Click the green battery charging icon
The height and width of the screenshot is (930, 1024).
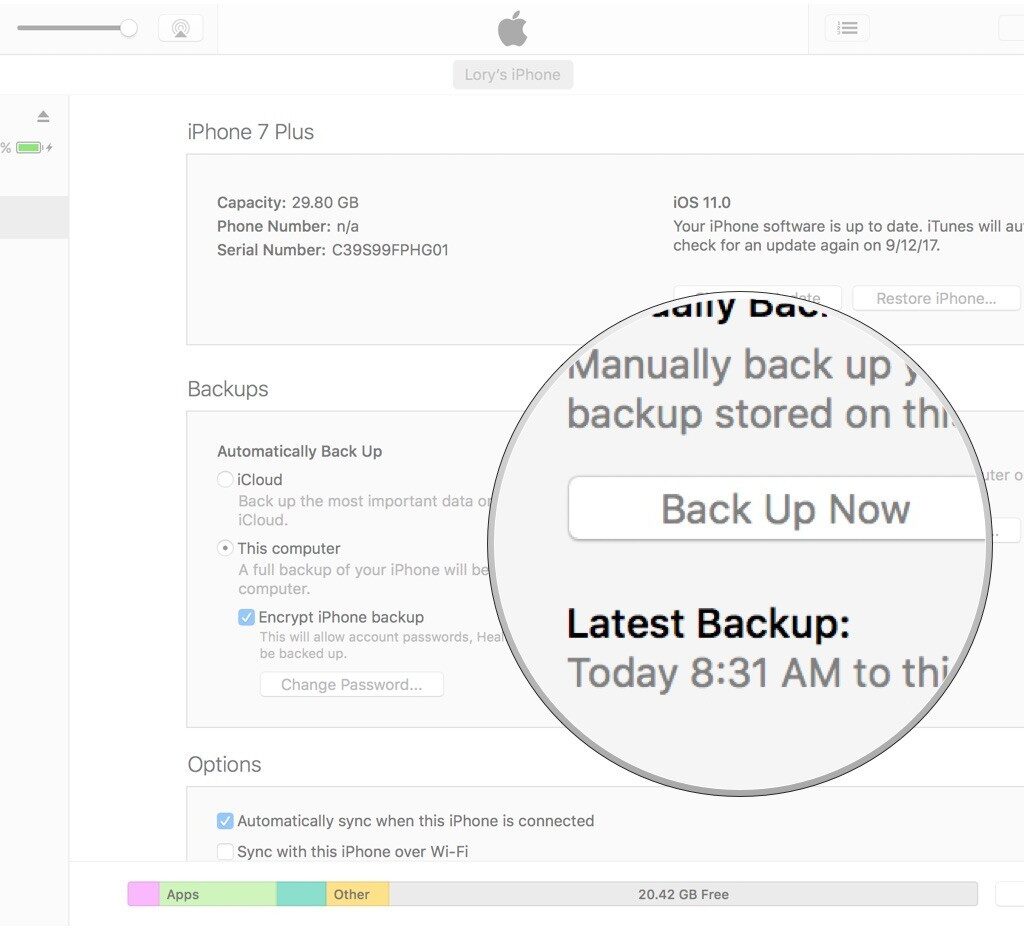pos(29,148)
